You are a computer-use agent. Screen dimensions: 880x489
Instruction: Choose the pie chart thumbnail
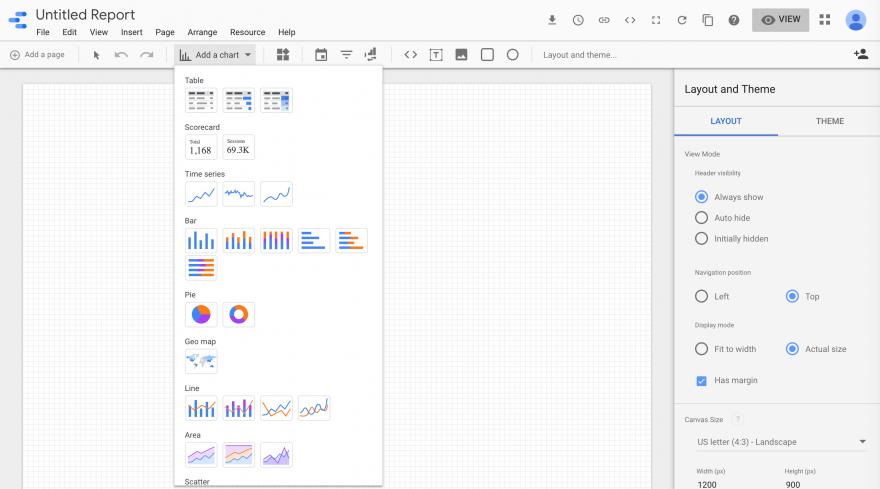coord(201,314)
